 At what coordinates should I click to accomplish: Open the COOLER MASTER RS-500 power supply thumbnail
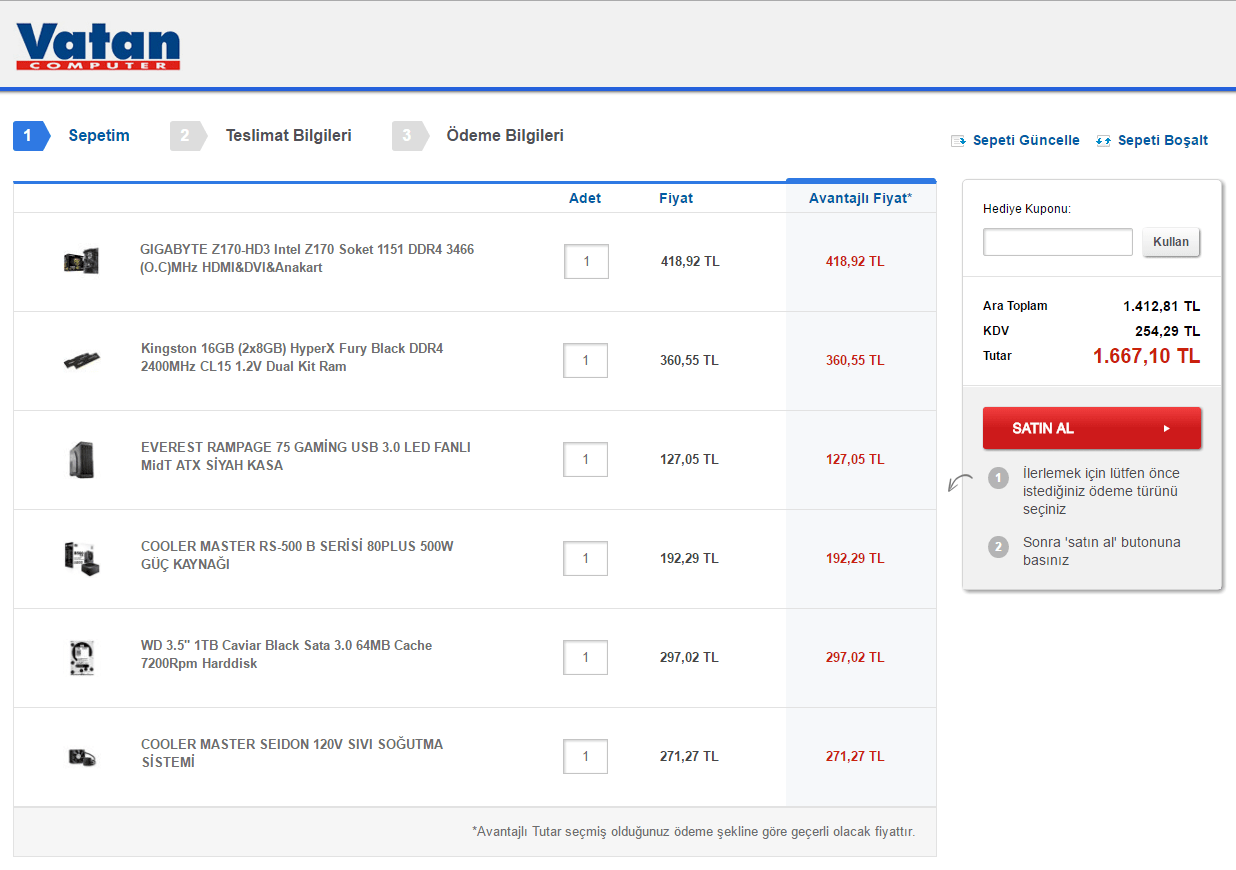[81, 558]
